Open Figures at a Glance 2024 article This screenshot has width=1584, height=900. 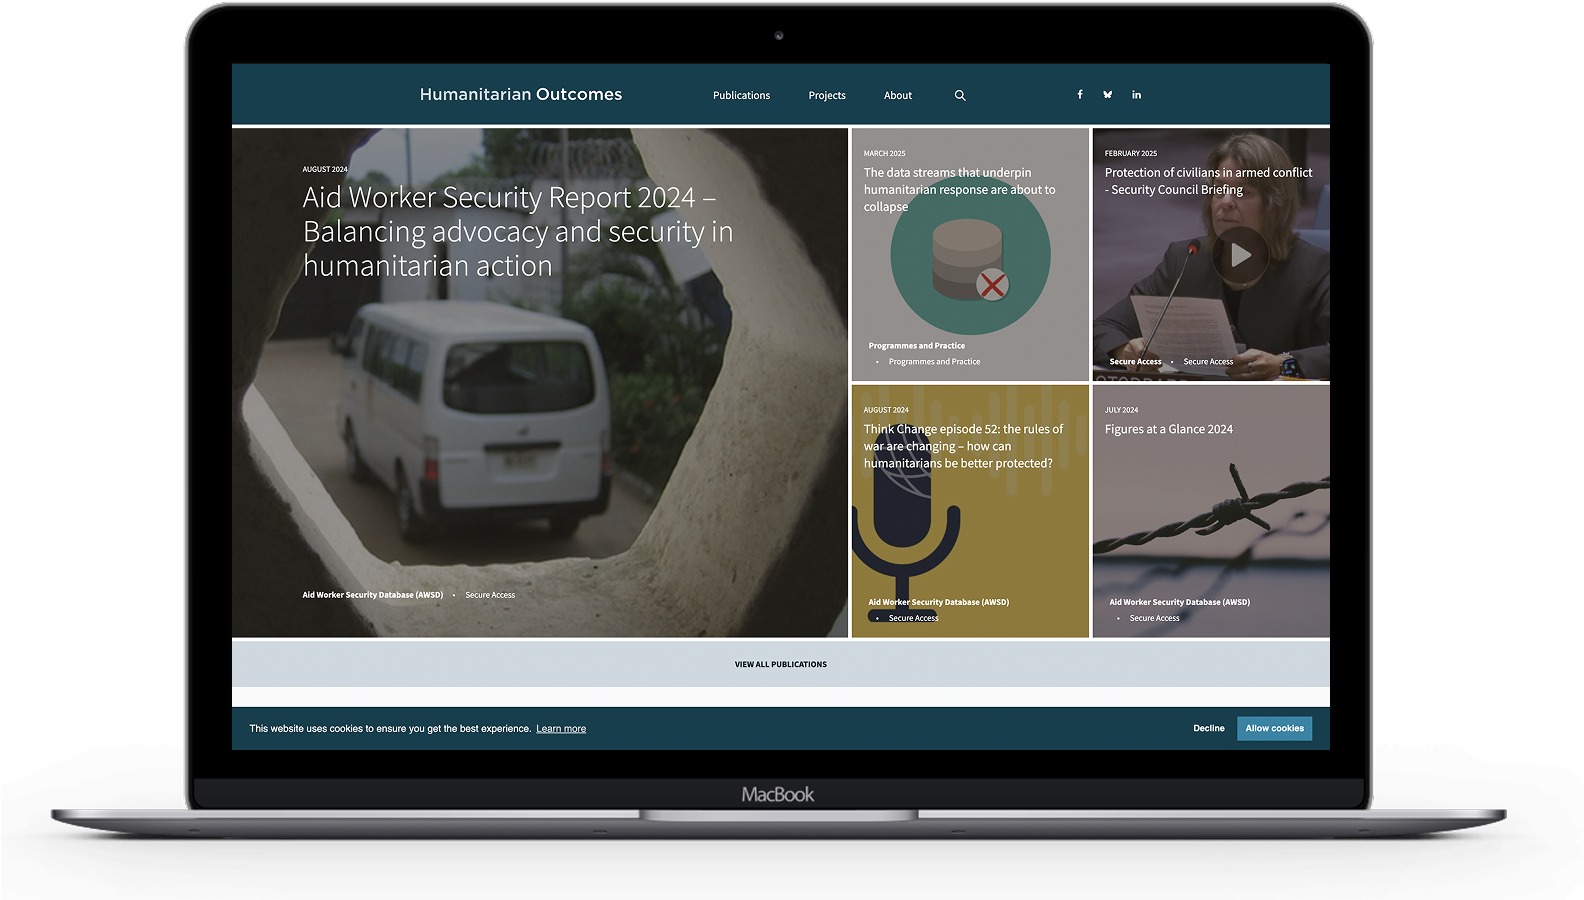(x=1169, y=430)
